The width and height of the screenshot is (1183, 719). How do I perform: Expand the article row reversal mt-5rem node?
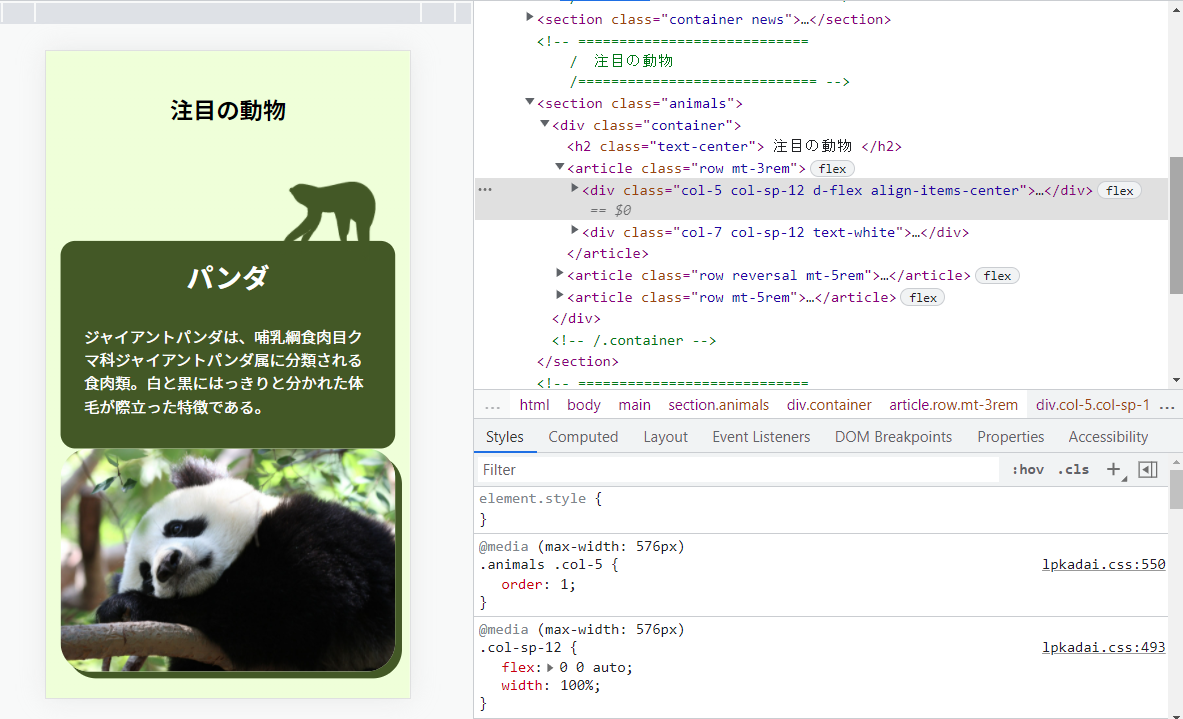pos(560,273)
